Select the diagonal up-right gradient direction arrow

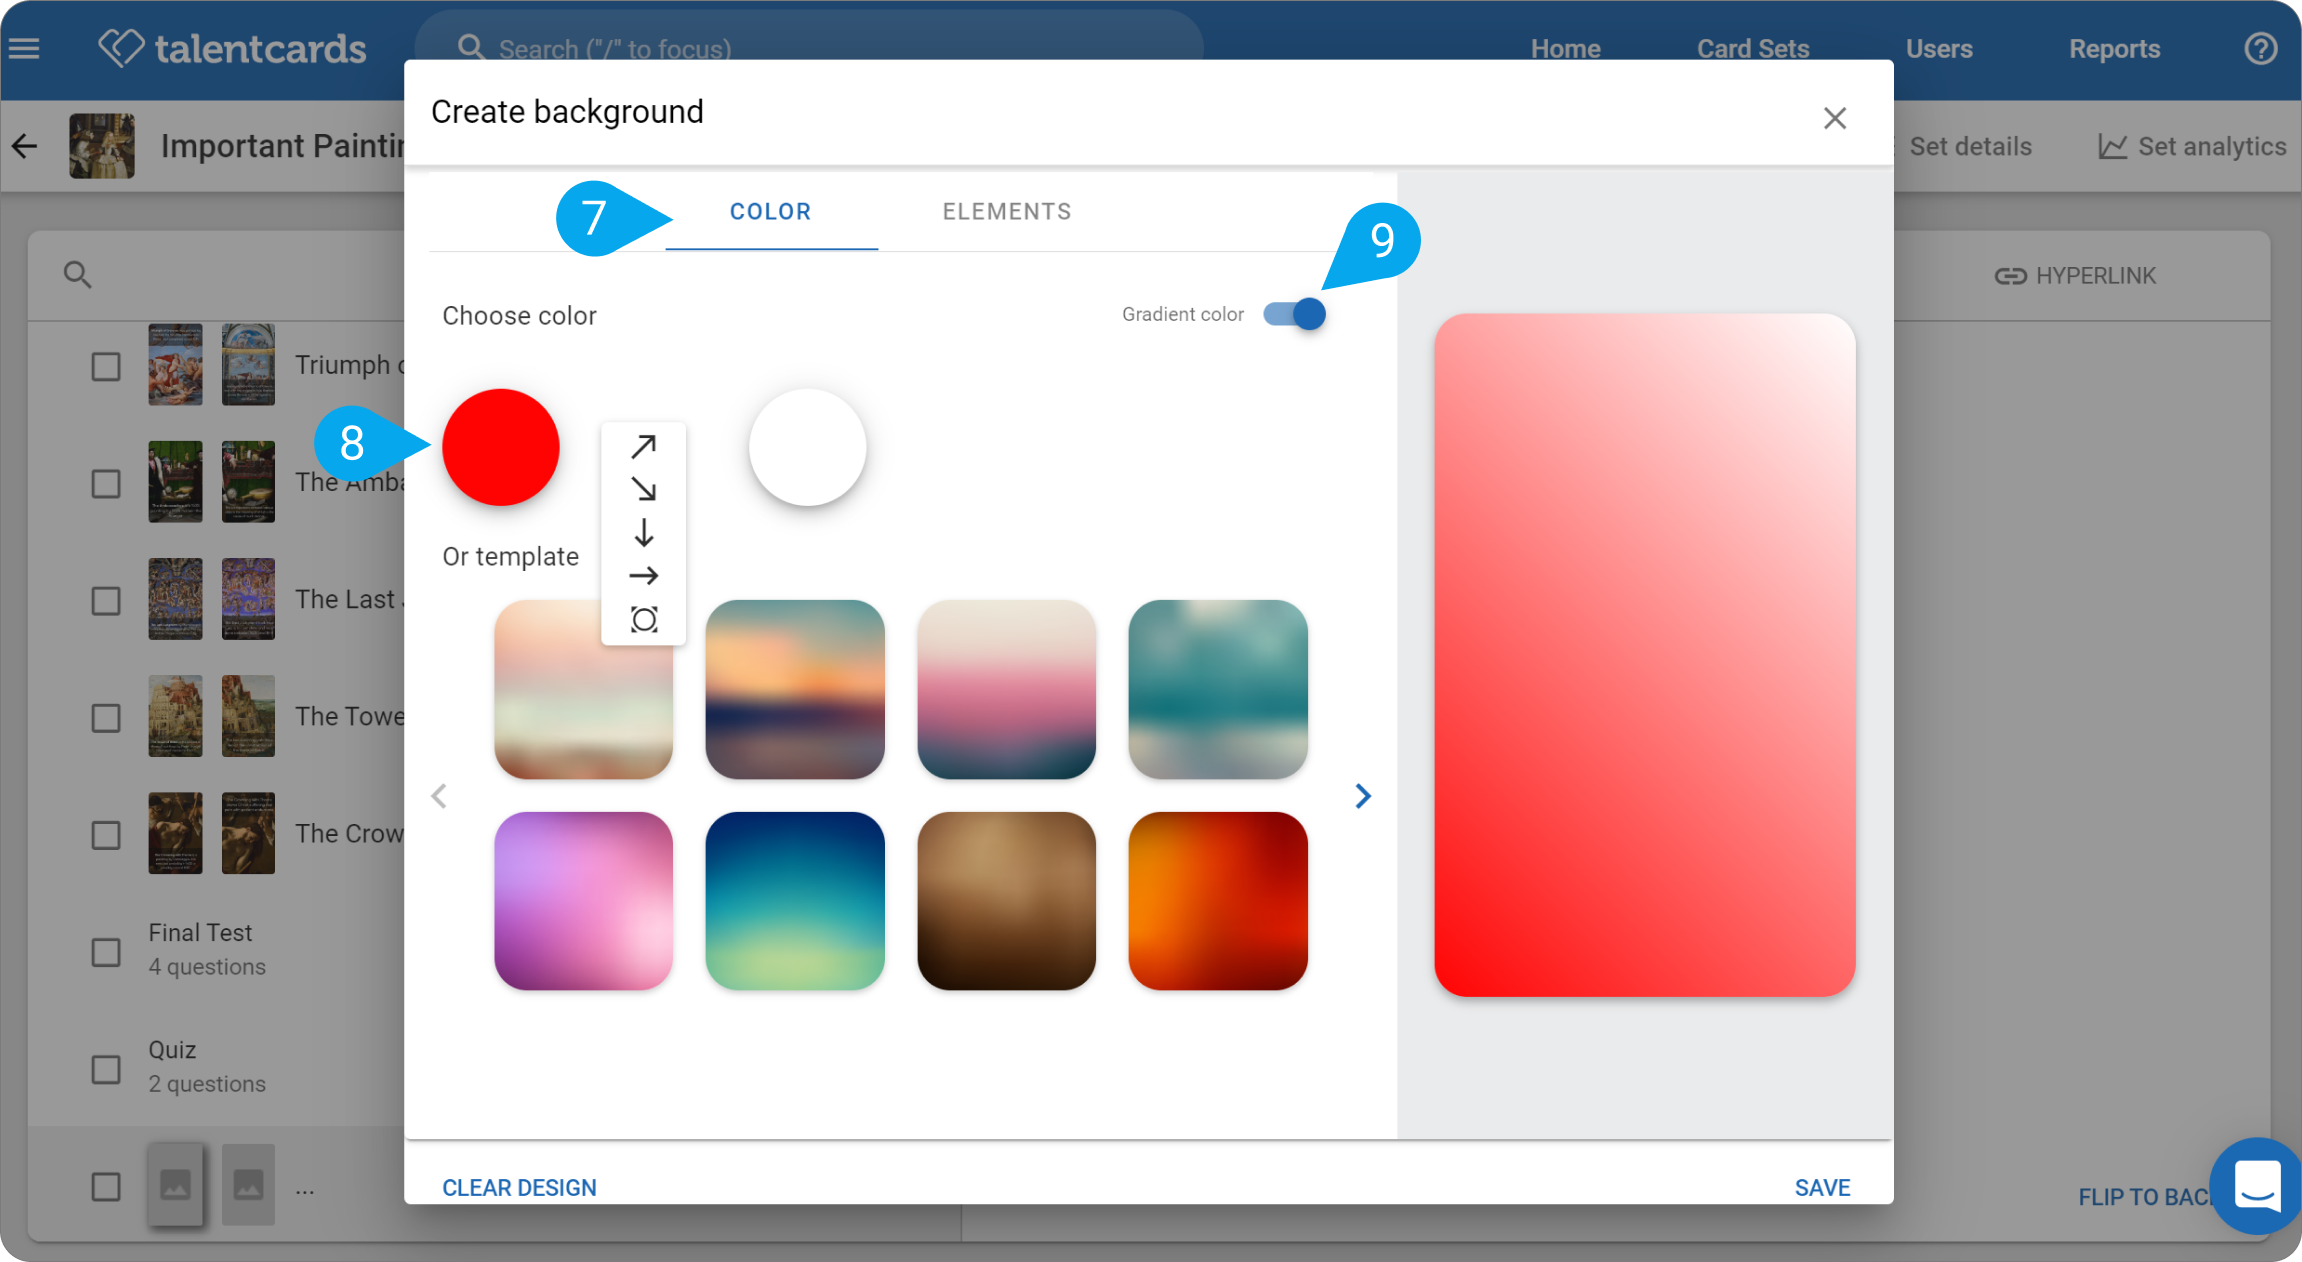644,446
